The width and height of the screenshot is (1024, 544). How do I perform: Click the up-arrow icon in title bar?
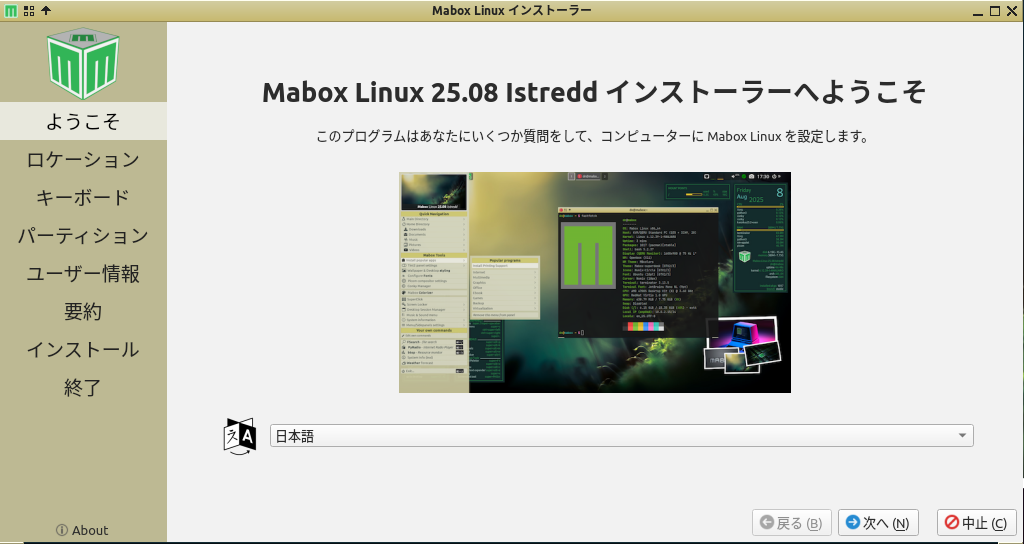click(46, 10)
